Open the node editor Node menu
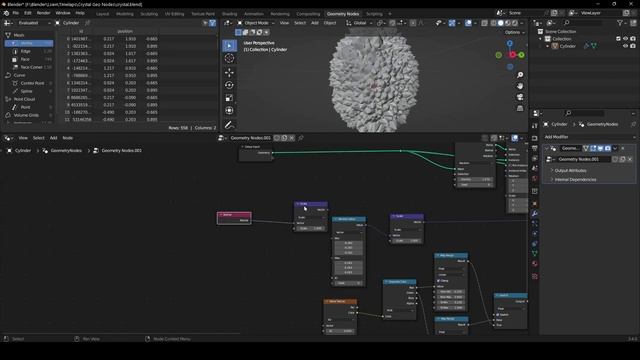The width and height of the screenshot is (640, 360). tap(68, 138)
